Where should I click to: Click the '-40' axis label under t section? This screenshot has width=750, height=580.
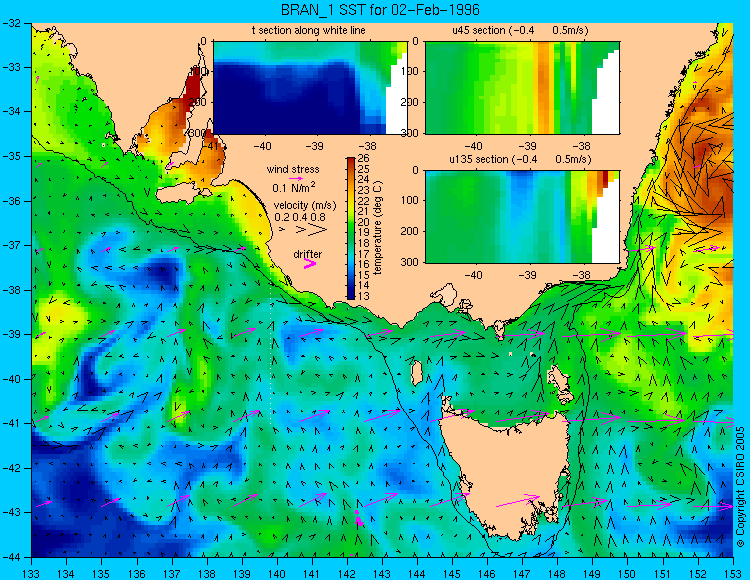pyautogui.click(x=262, y=146)
